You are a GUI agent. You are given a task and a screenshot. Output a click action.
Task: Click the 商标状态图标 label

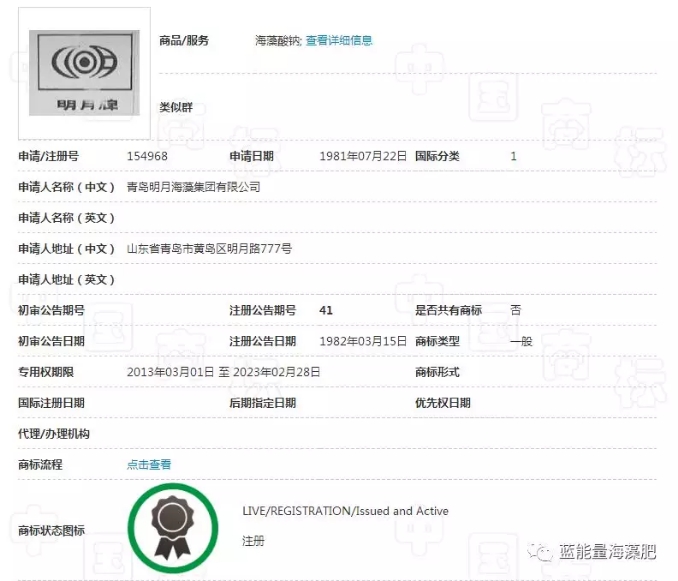pos(51,530)
